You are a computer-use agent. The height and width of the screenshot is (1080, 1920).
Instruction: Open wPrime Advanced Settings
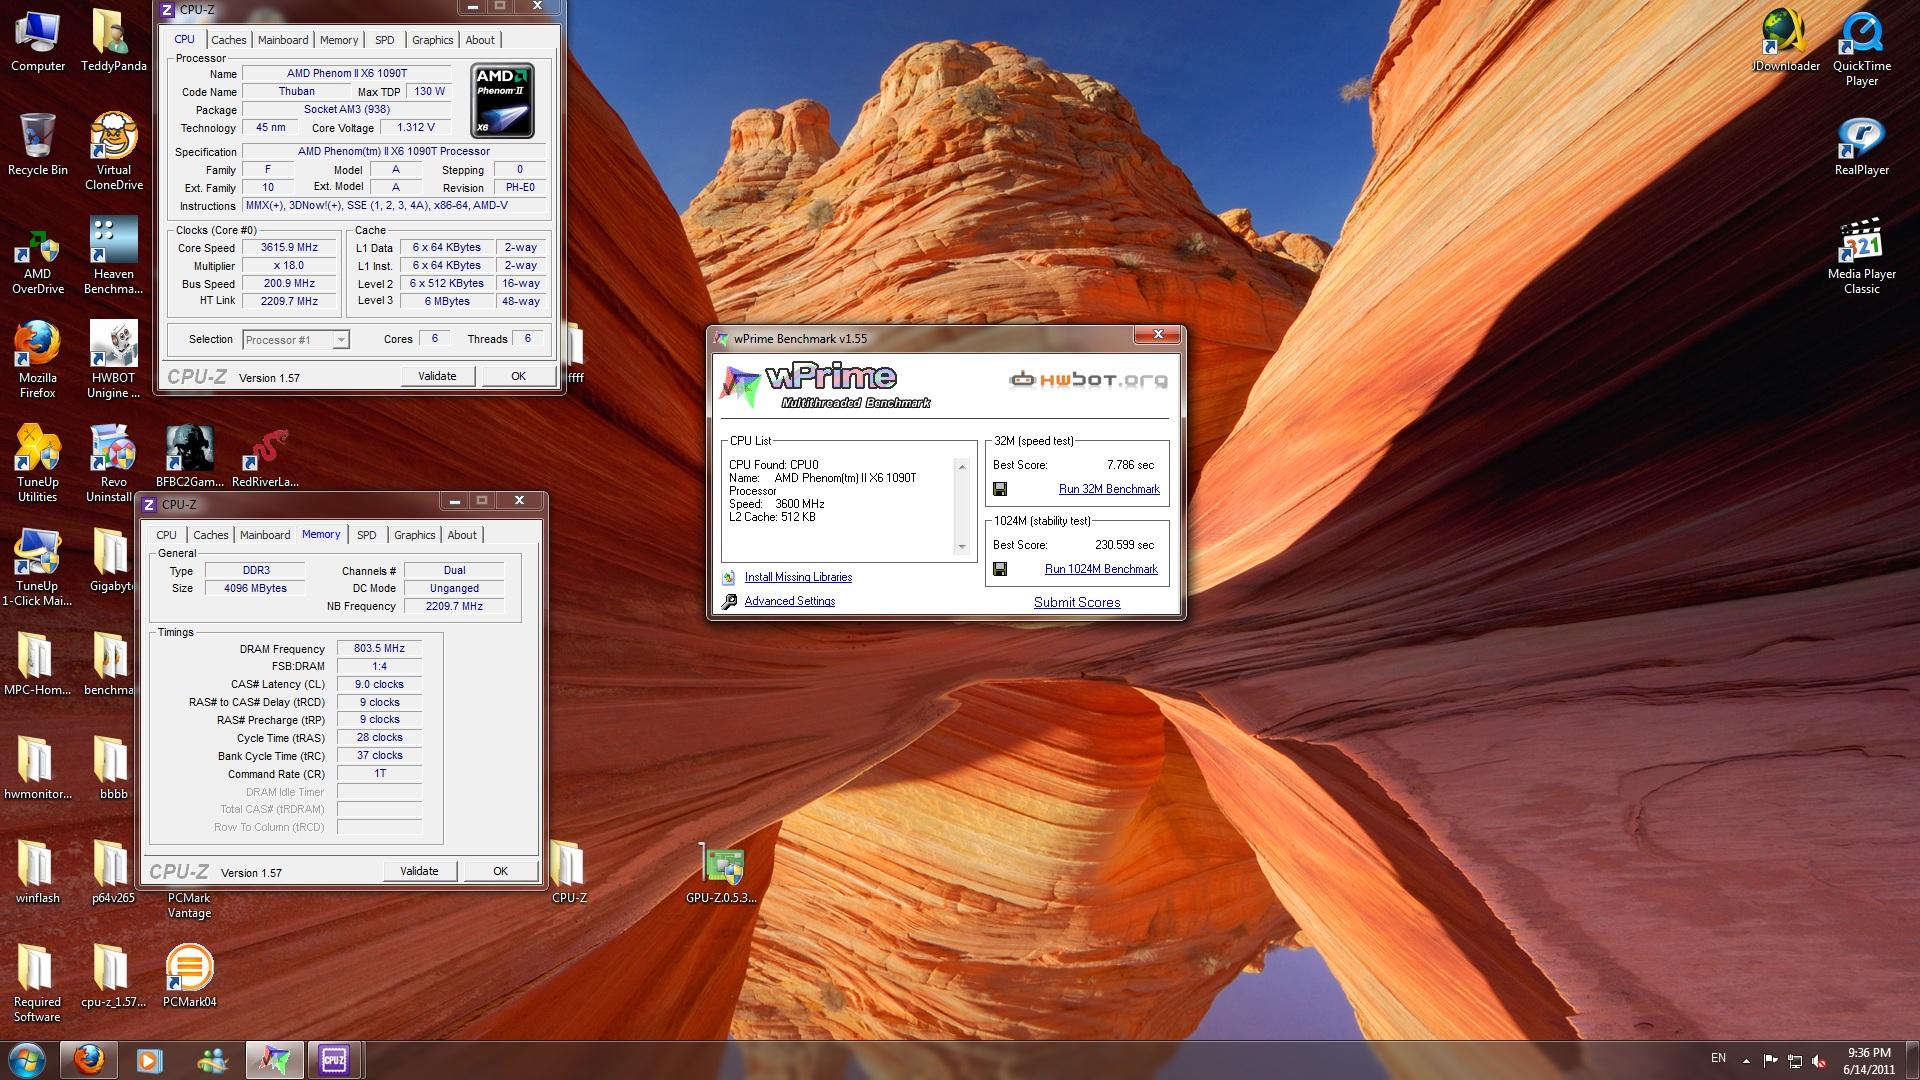tap(789, 601)
